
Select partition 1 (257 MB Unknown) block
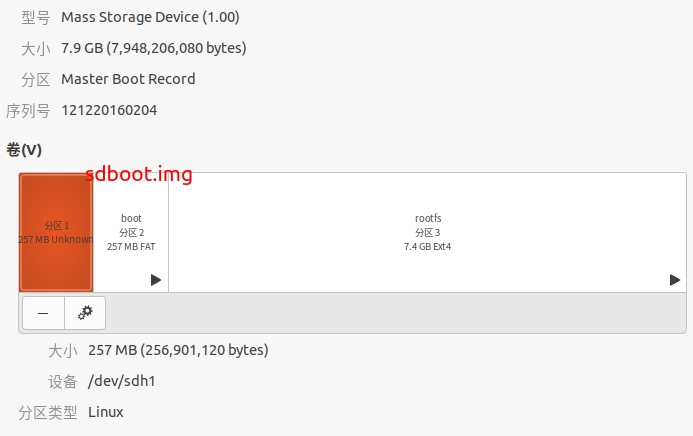(x=56, y=233)
